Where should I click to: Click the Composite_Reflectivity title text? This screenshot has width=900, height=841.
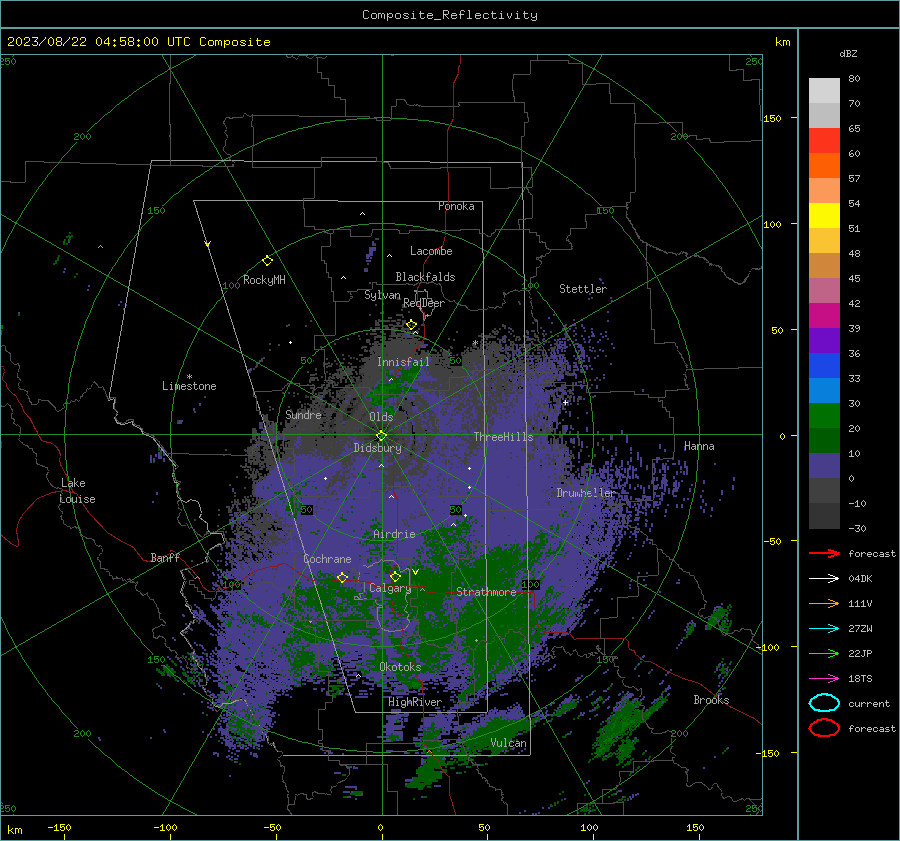click(449, 15)
